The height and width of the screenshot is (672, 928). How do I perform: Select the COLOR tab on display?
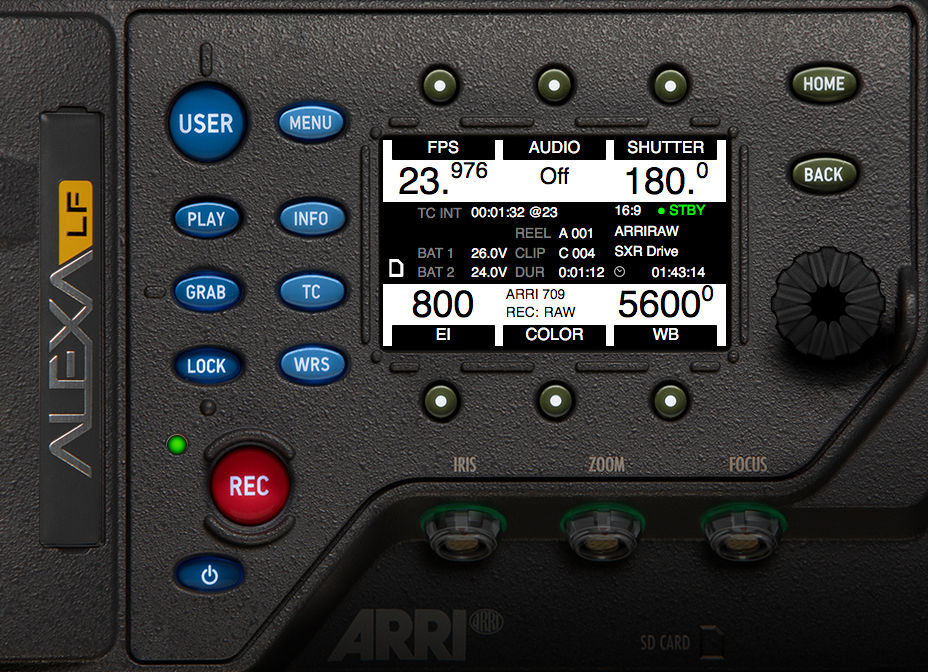(x=554, y=335)
